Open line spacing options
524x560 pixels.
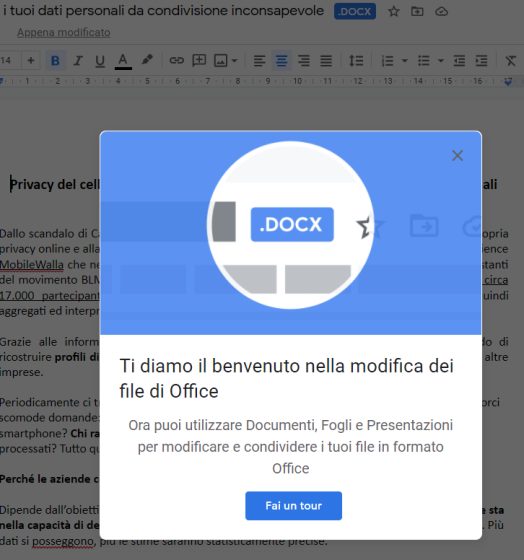(x=356, y=60)
